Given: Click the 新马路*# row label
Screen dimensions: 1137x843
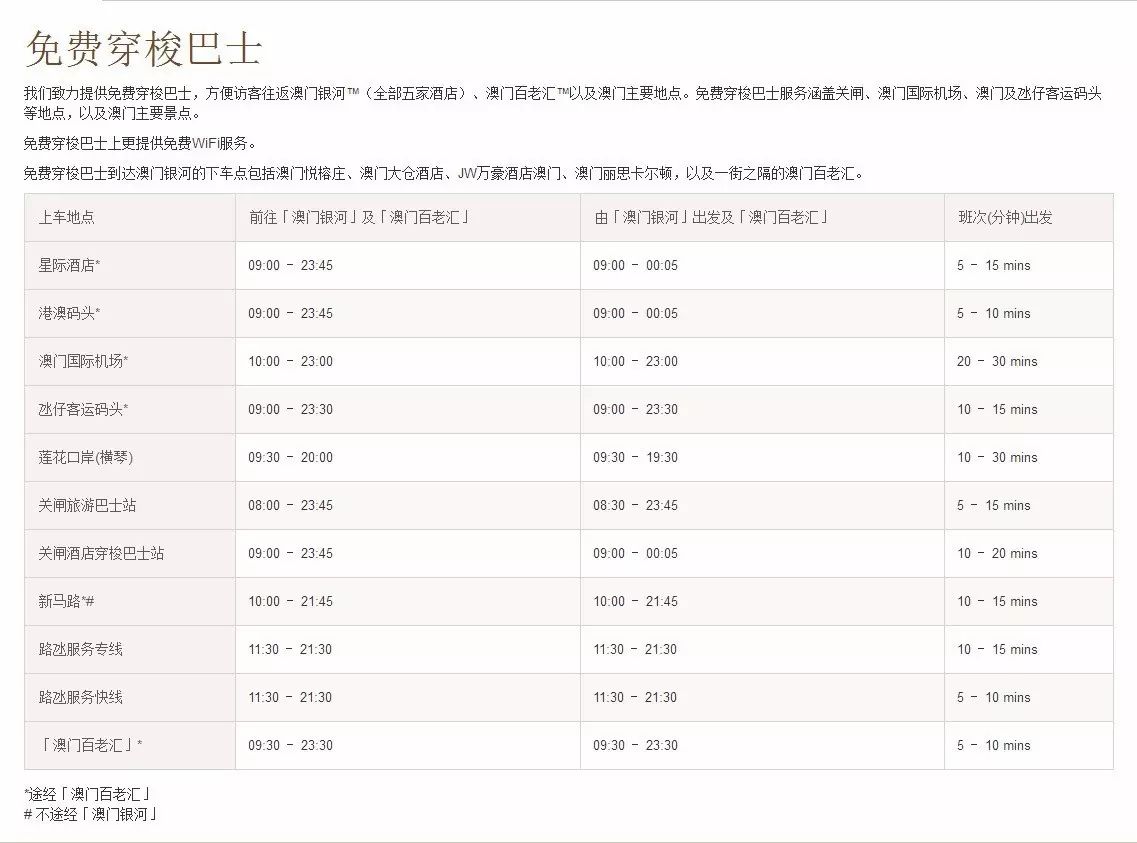Looking at the screenshot, I should tap(66, 601).
